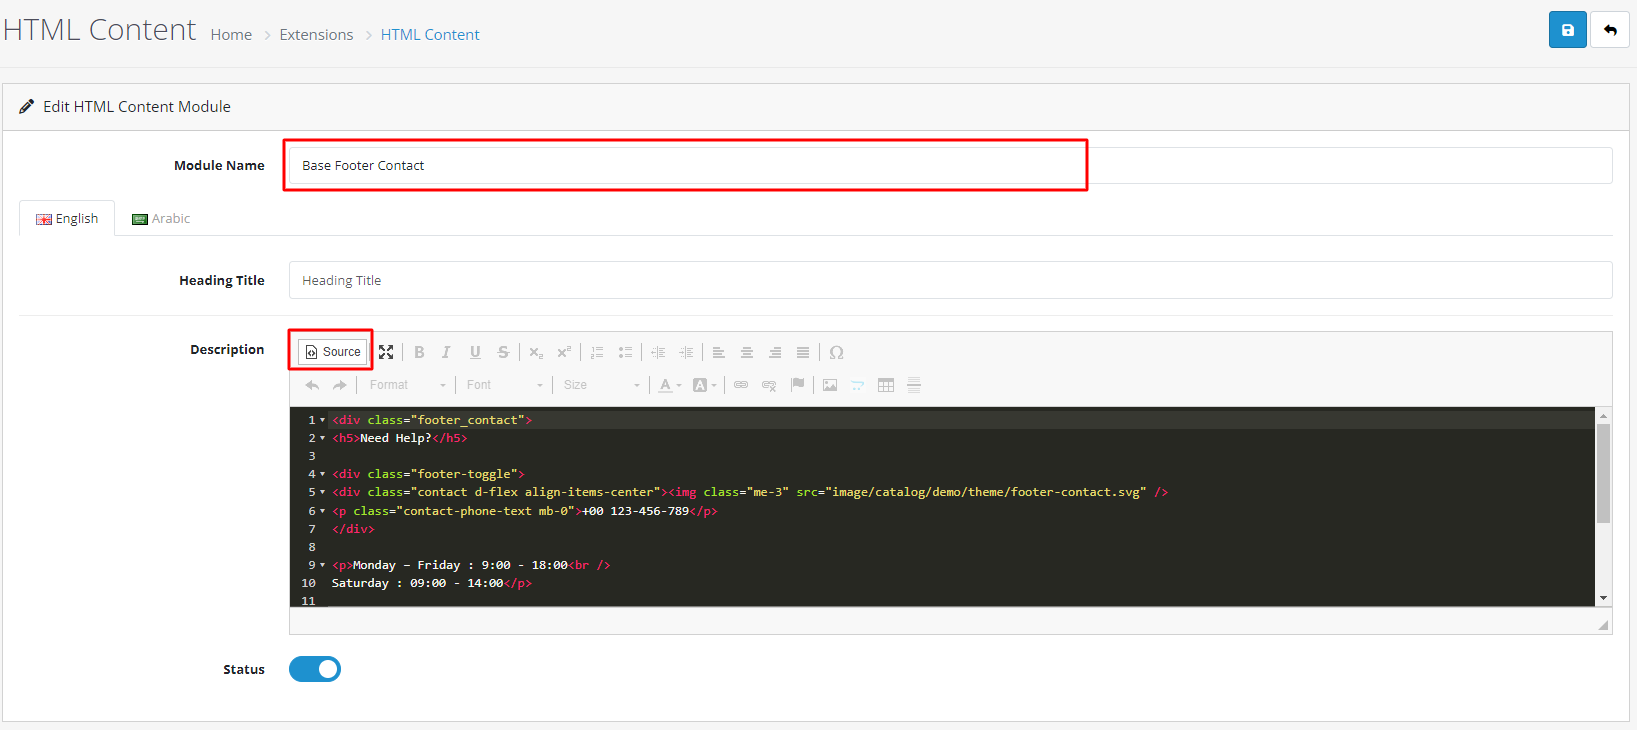Click the anchor flag icon

(x=798, y=385)
